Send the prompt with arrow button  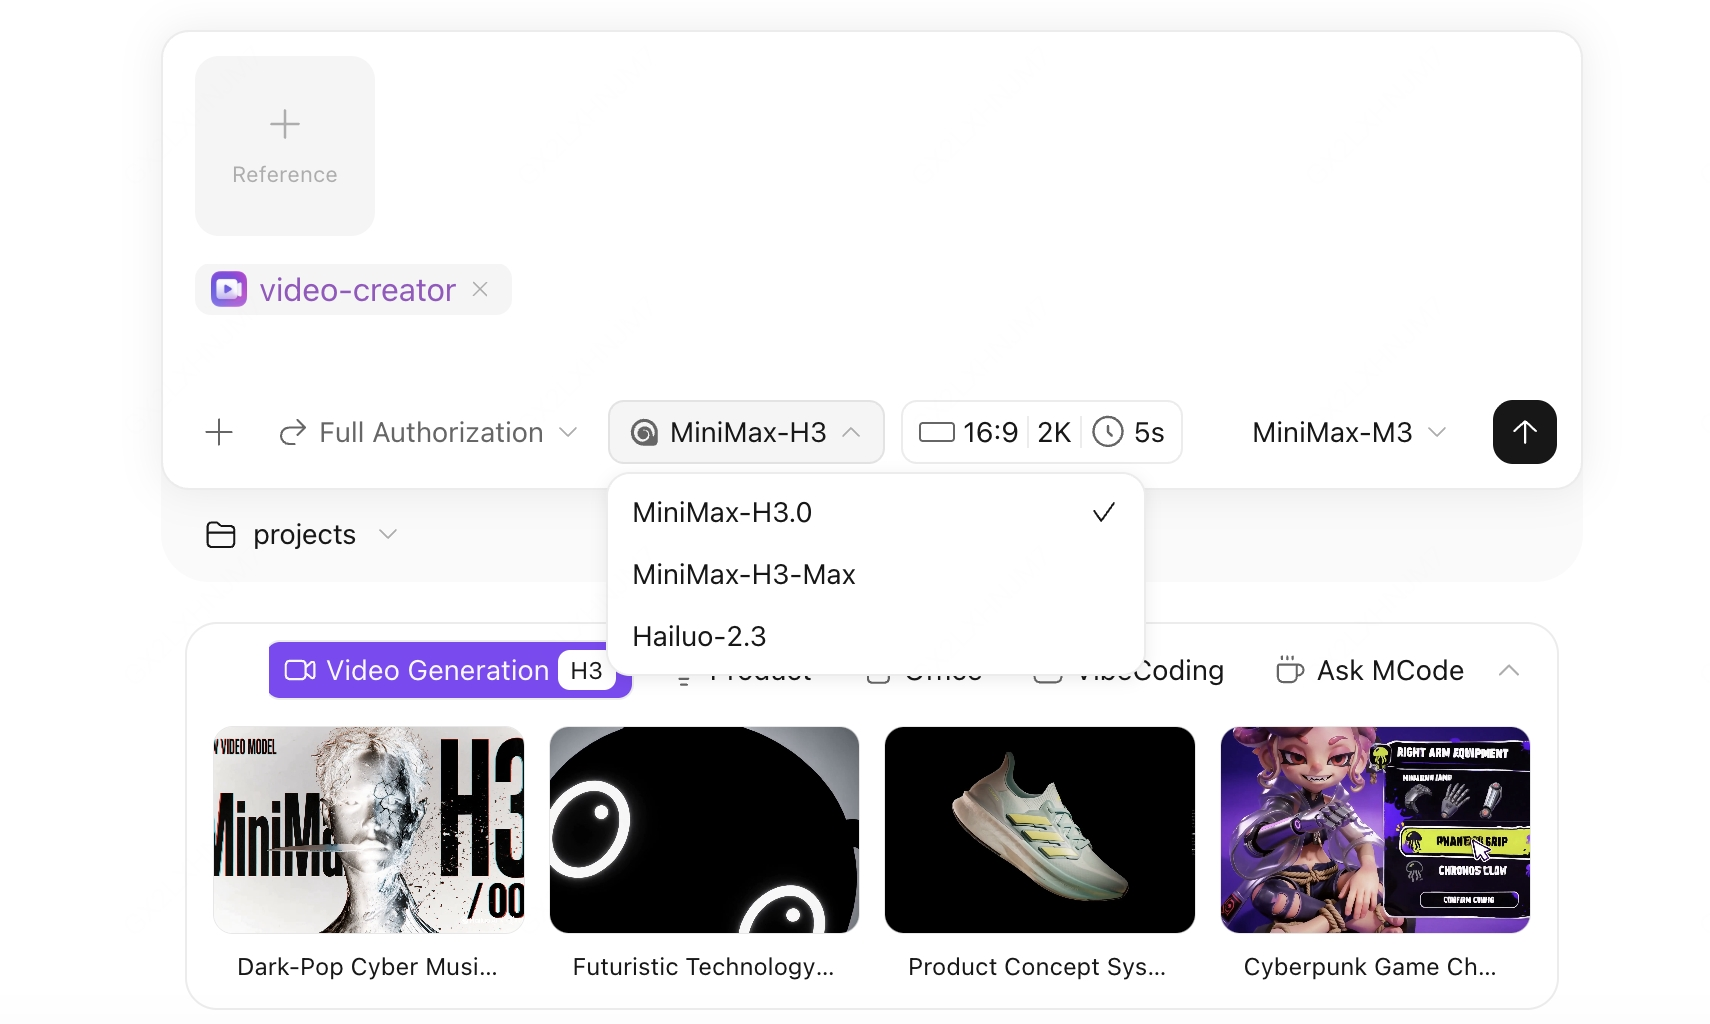(1524, 432)
